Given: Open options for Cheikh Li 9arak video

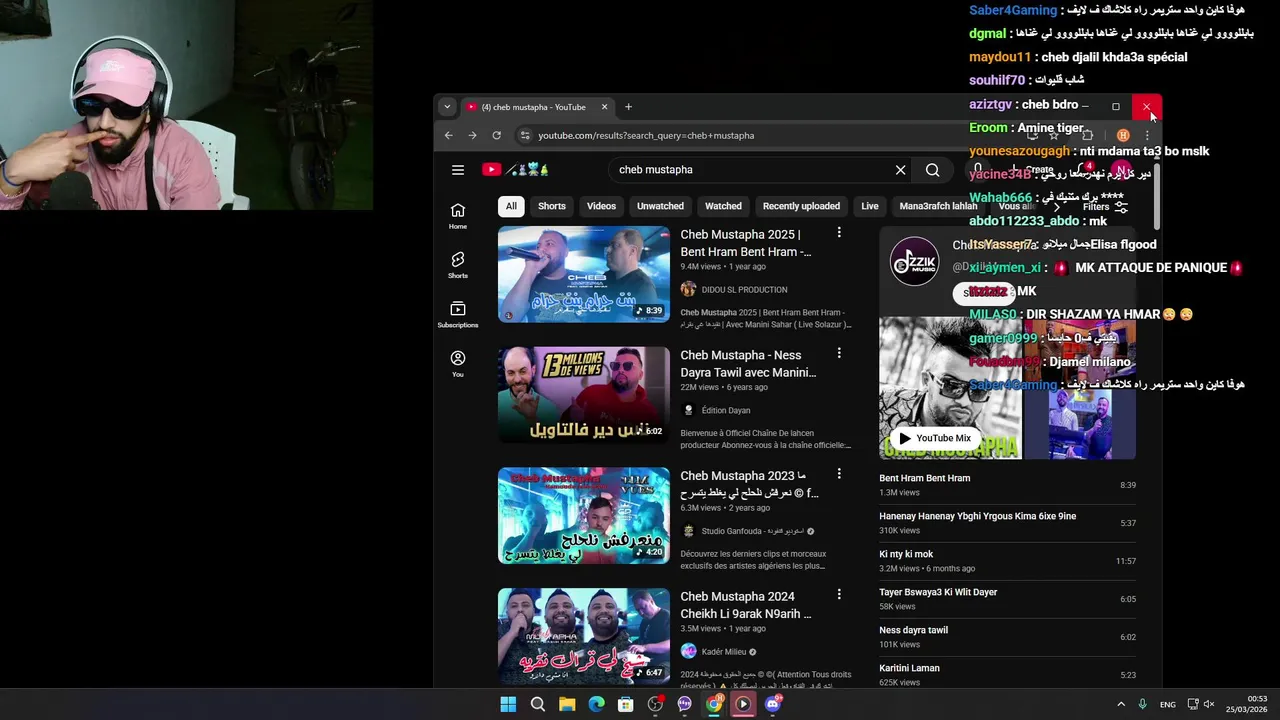Looking at the screenshot, I should [839, 594].
